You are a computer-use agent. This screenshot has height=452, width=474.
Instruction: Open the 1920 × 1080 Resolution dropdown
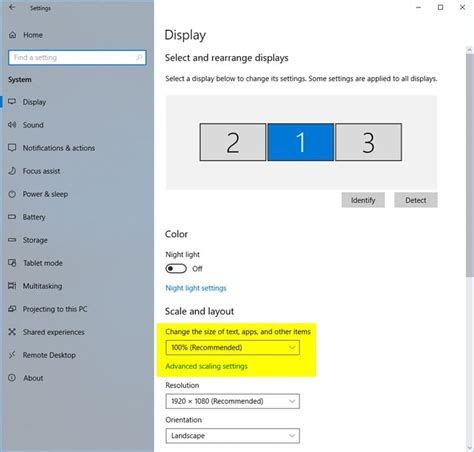[232, 401]
